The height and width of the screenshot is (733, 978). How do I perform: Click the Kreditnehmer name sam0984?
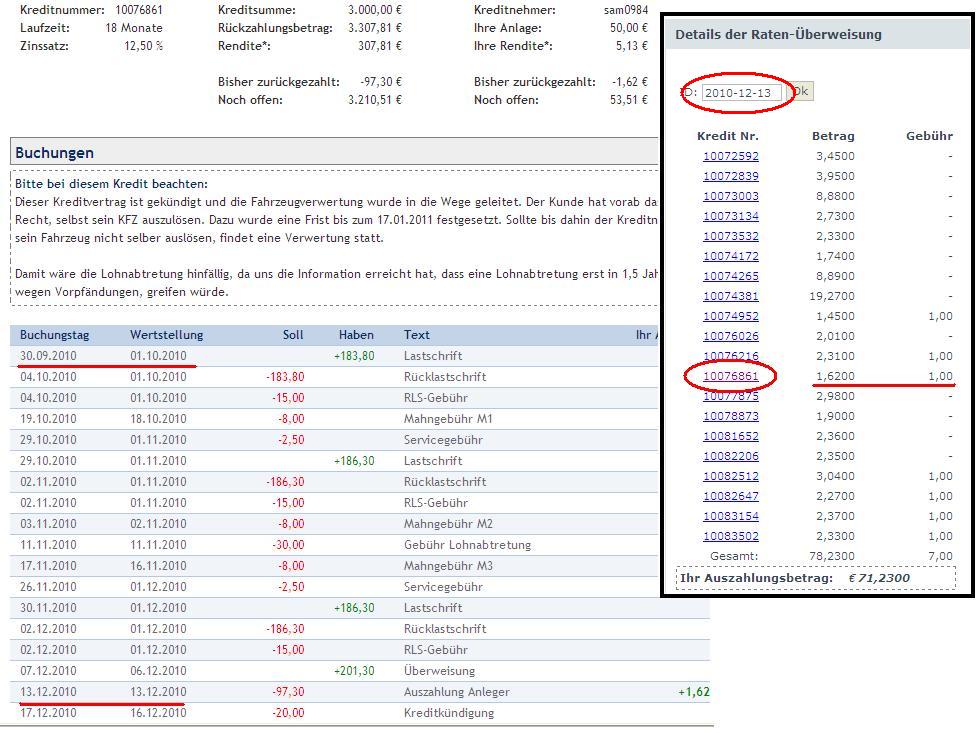pyautogui.click(x=626, y=10)
